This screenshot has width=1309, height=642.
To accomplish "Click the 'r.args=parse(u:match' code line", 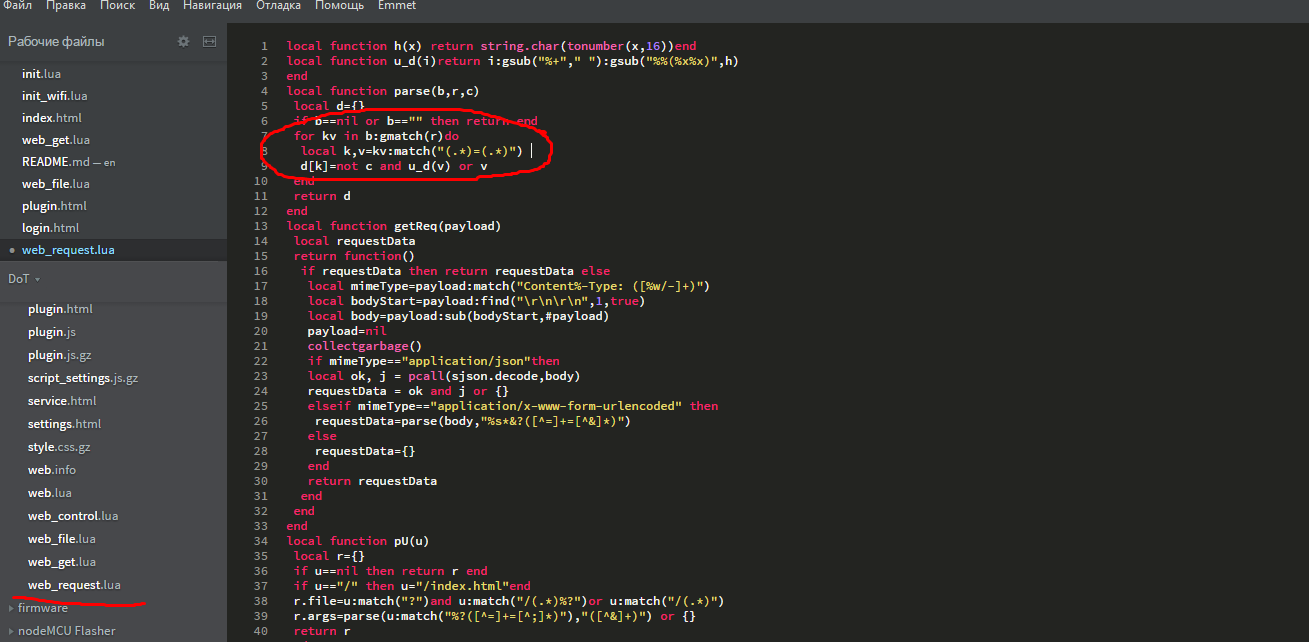I will click(494, 616).
